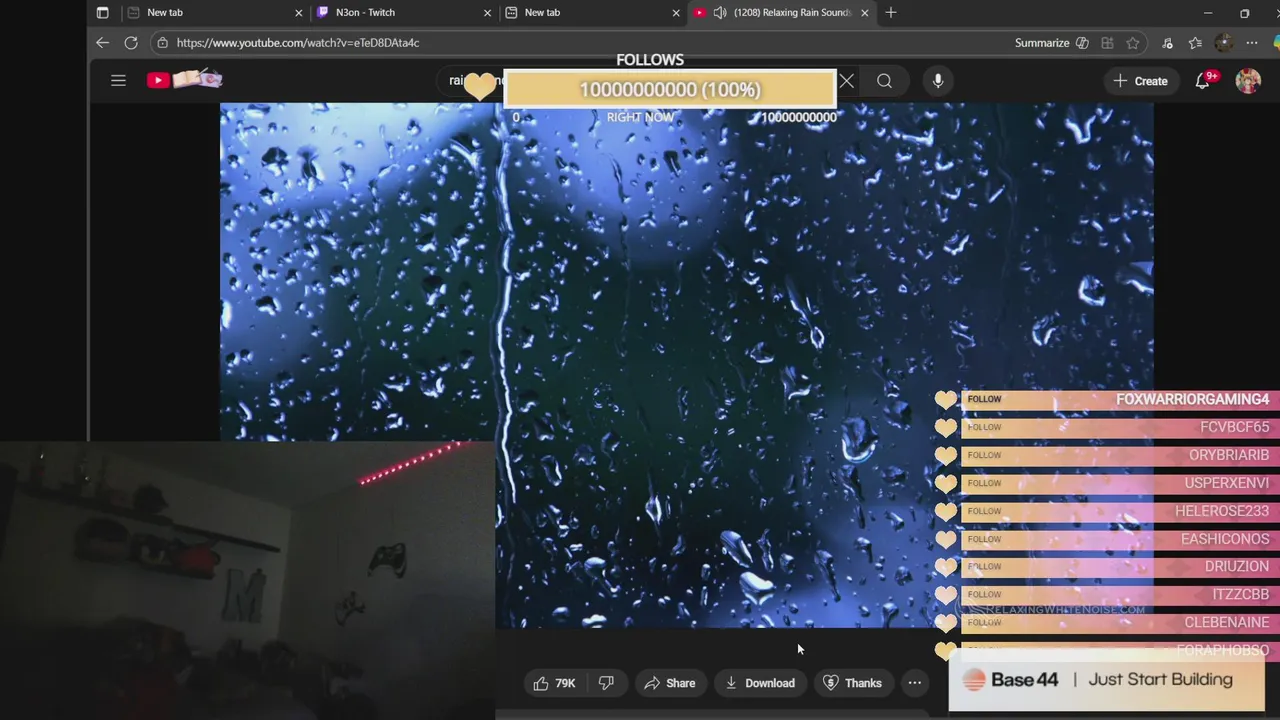This screenshot has width=1280, height=720.
Task: Switch to the first New tab
Action: [x=216, y=13]
